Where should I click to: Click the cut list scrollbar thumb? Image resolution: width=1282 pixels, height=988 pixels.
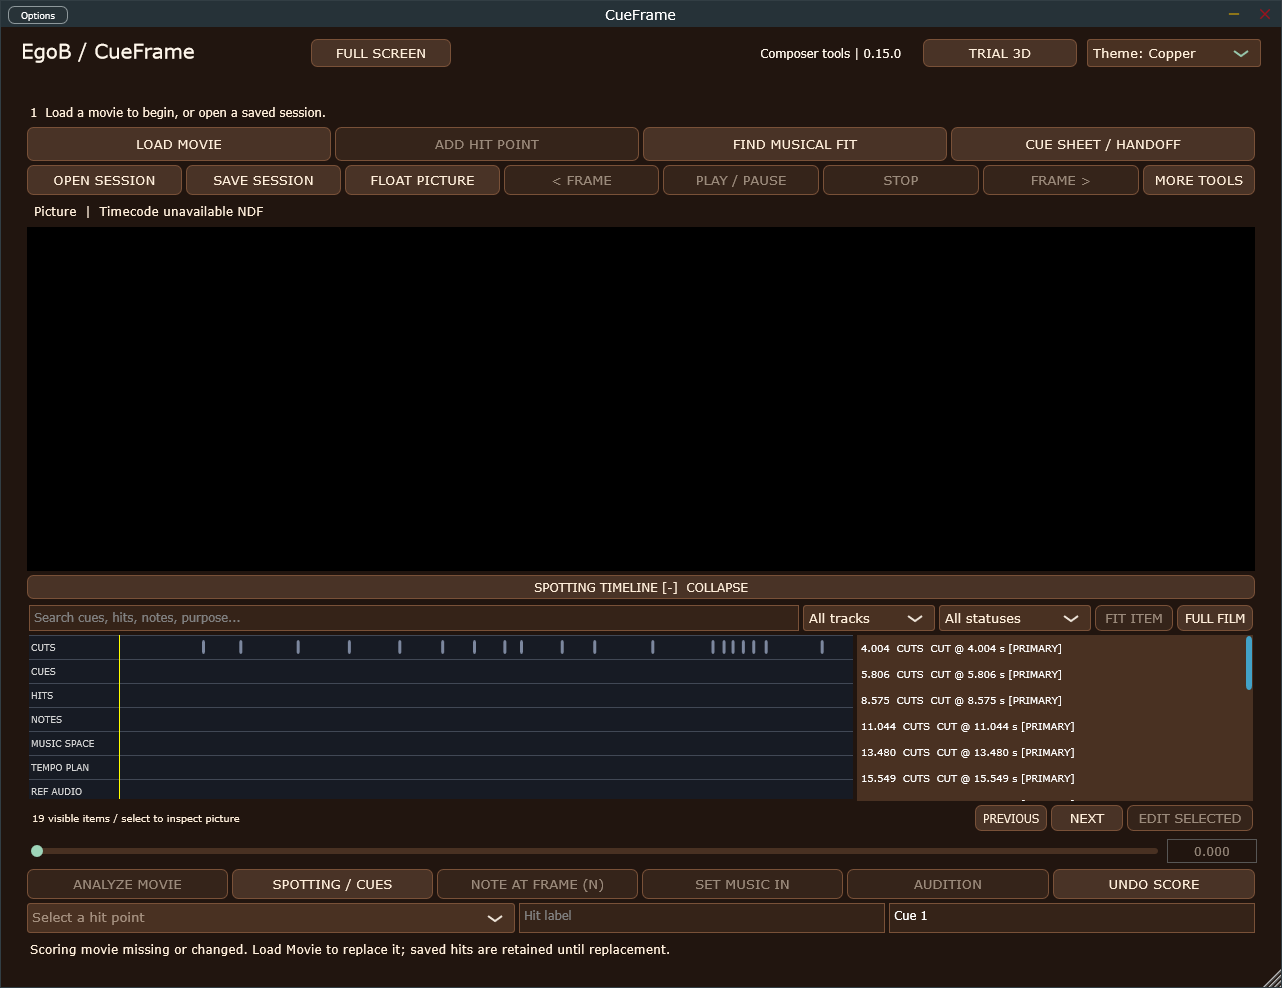1249,663
